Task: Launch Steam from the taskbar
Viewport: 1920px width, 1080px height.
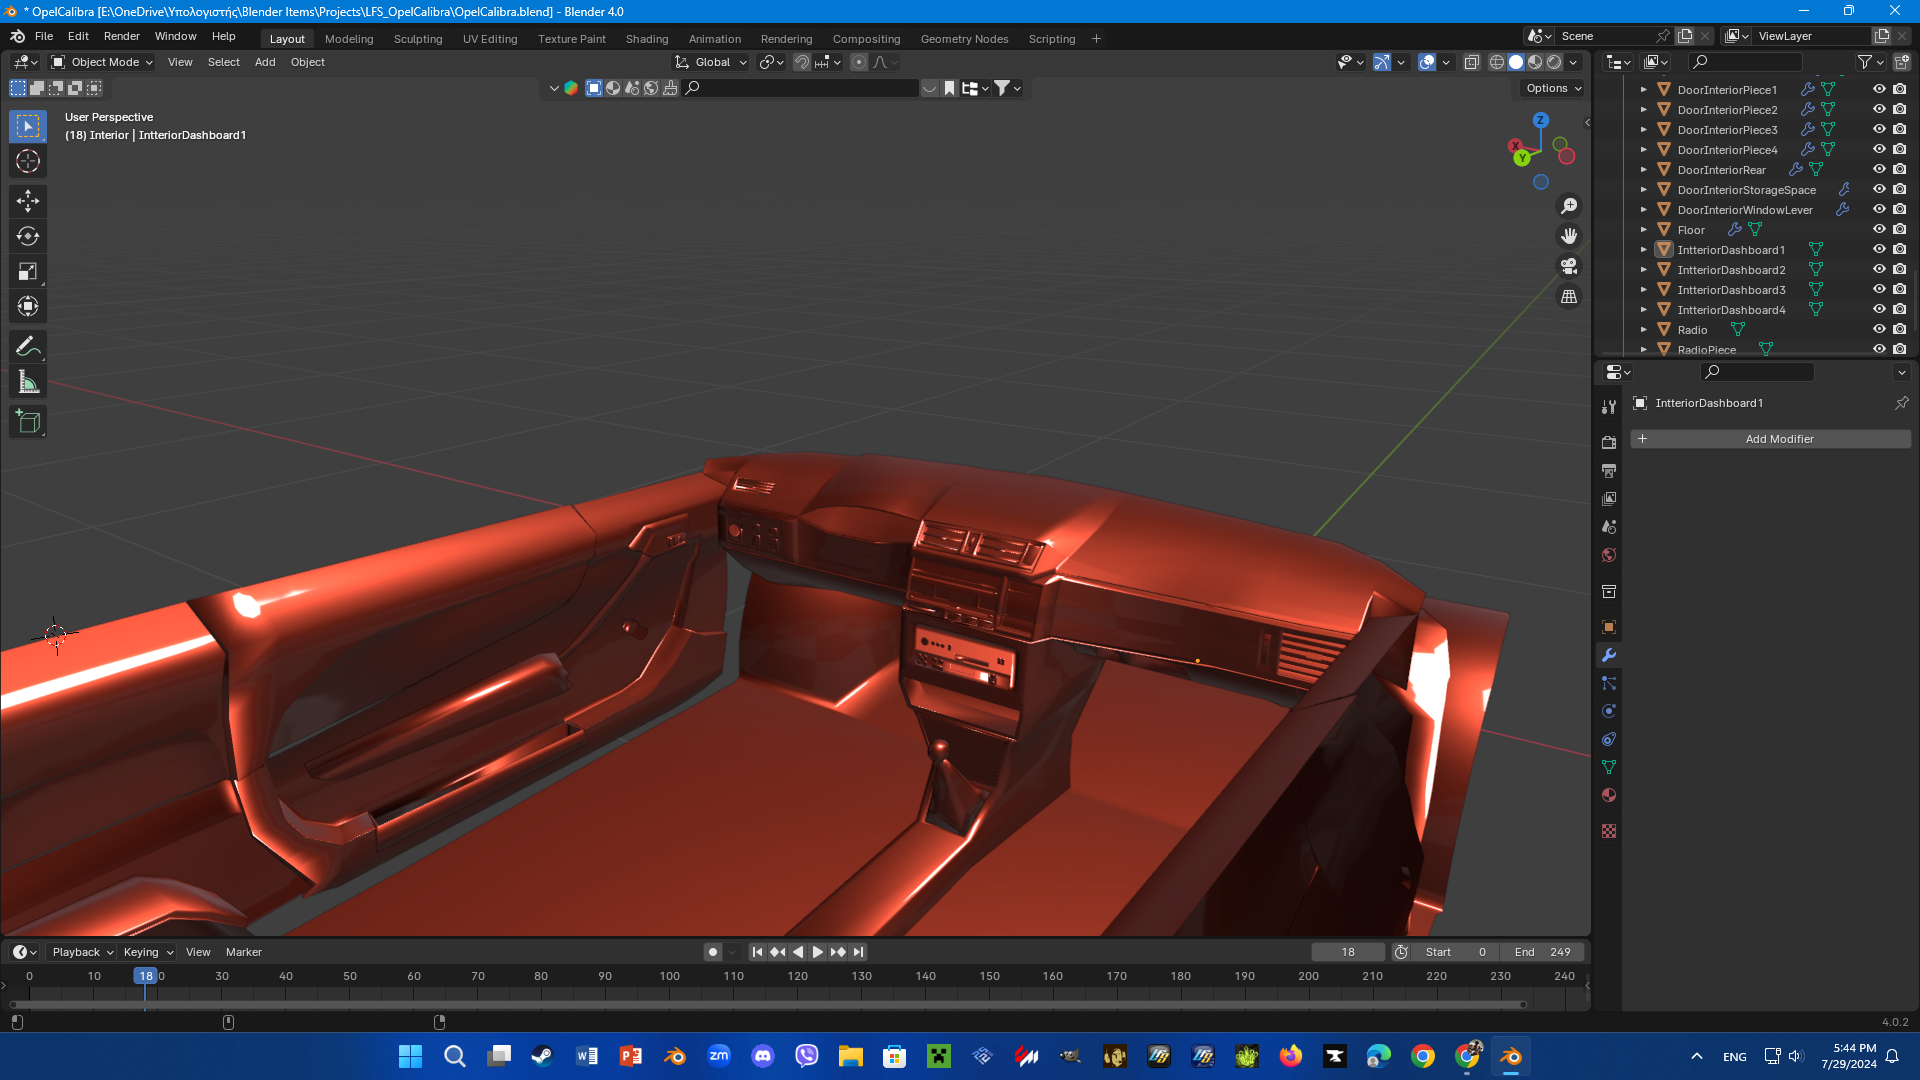Action: (x=542, y=1056)
